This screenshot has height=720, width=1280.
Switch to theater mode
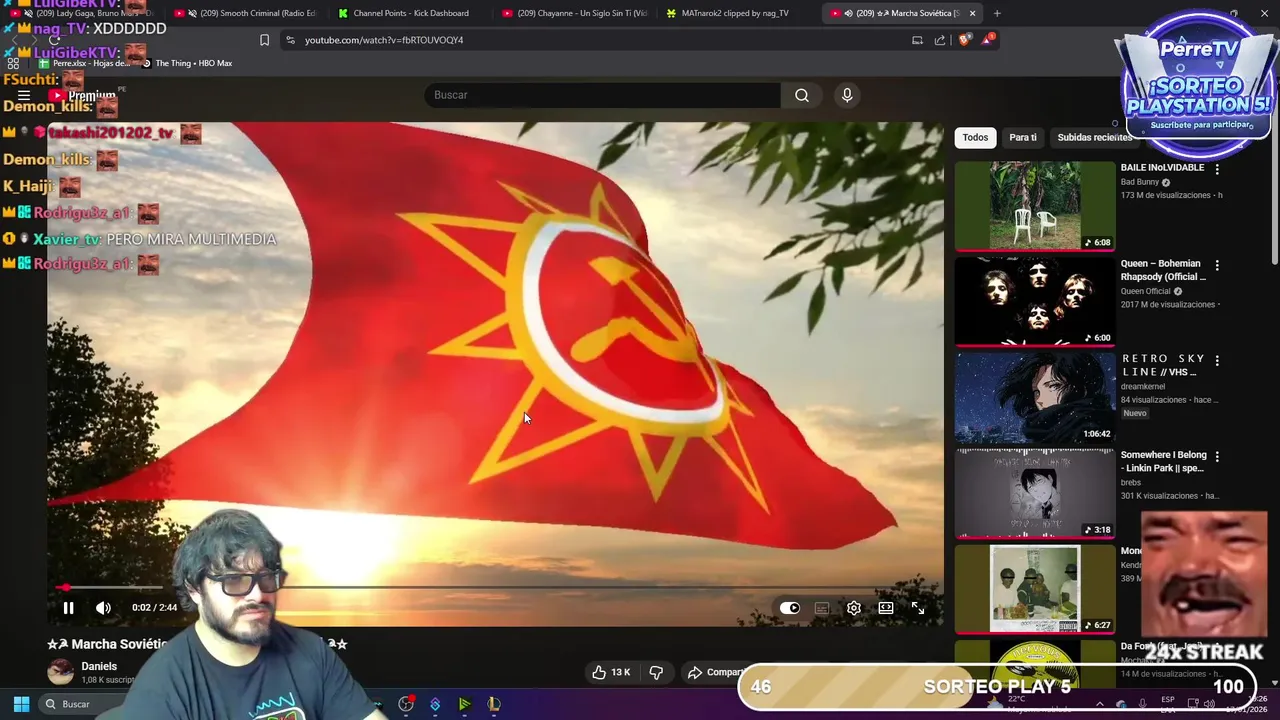pyautogui.click(x=886, y=607)
